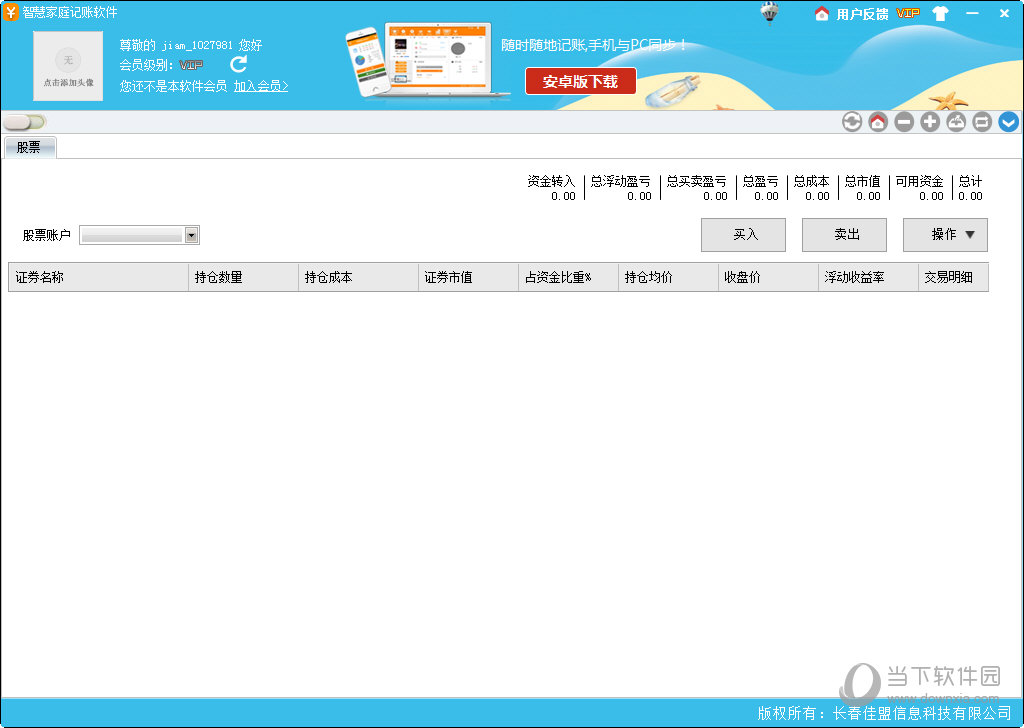Click the red home toolbar icon
The image size is (1024, 728).
(x=878, y=122)
